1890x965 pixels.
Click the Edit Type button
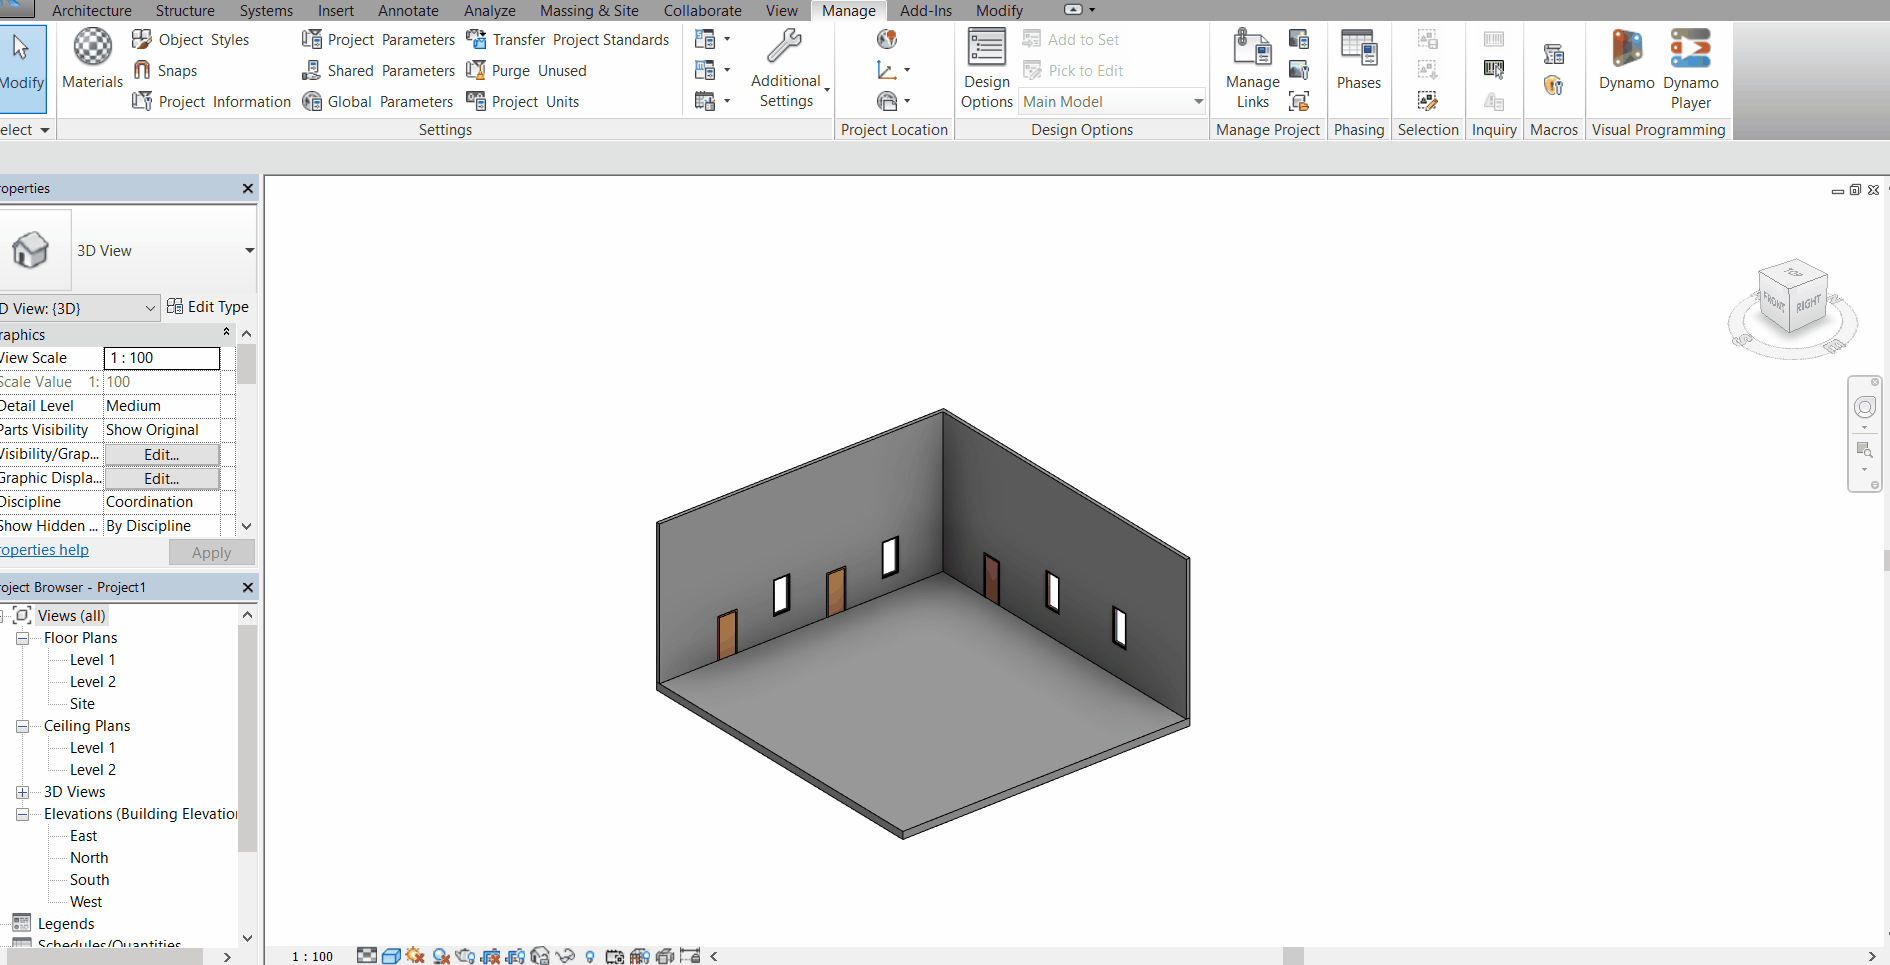click(x=208, y=307)
